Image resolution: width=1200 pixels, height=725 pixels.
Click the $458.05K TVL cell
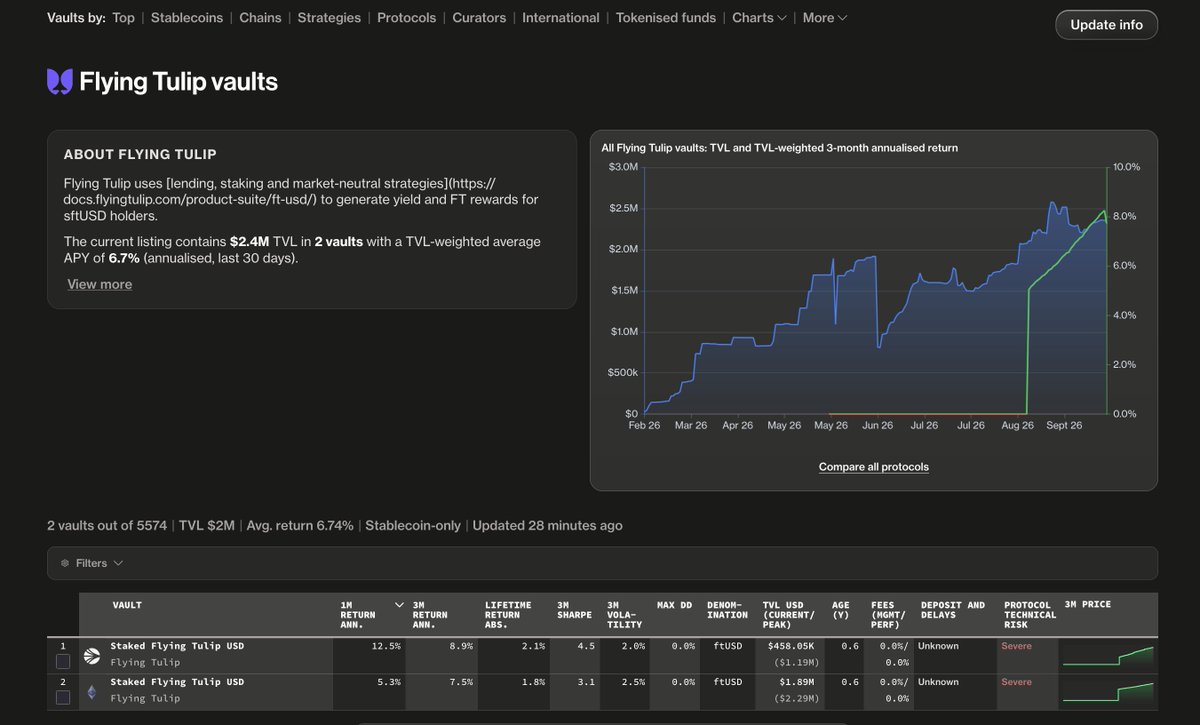point(789,646)
